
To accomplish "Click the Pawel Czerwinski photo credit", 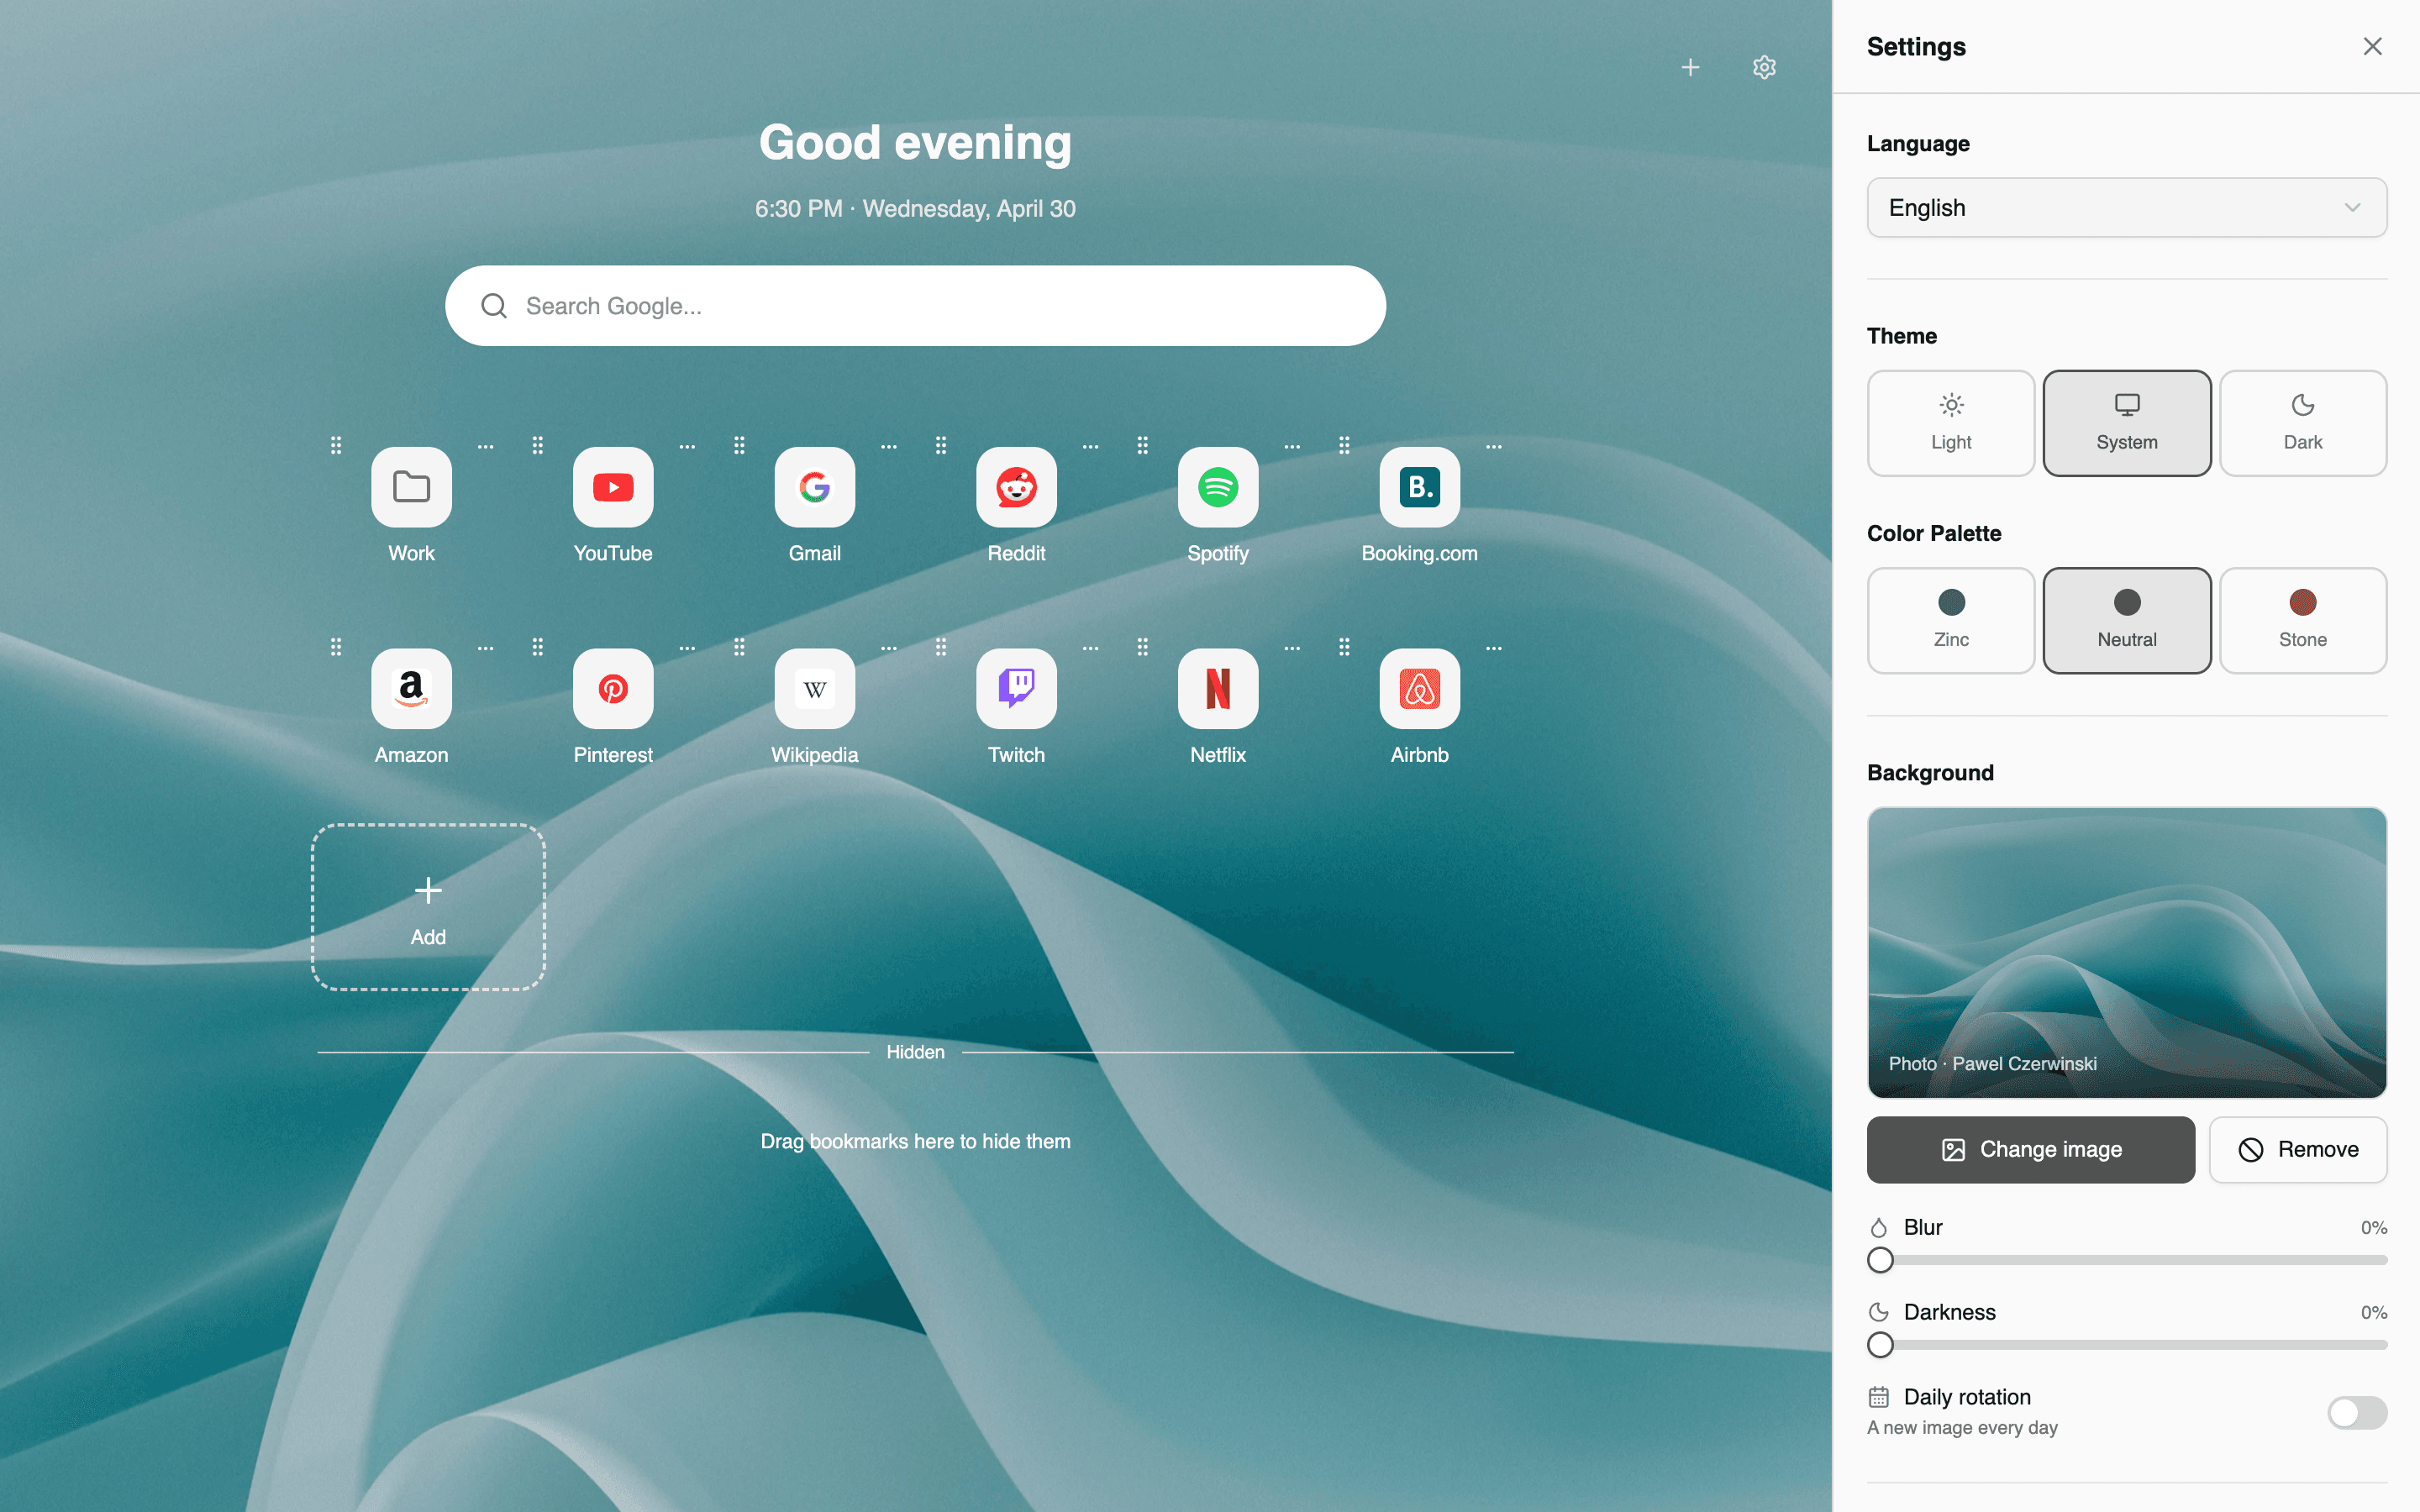I will point(2024,1064).
